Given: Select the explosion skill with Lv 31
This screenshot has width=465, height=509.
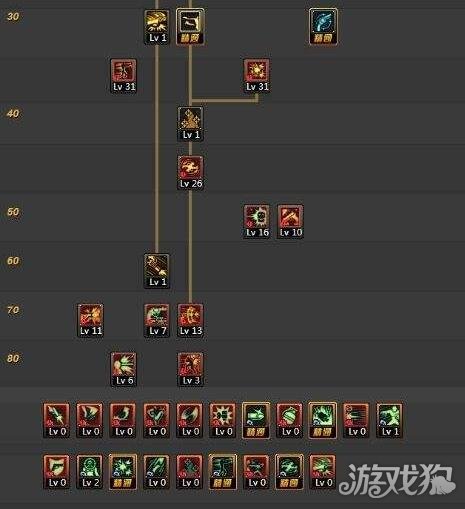Looking at the screenshot, I should pos(257,76).
